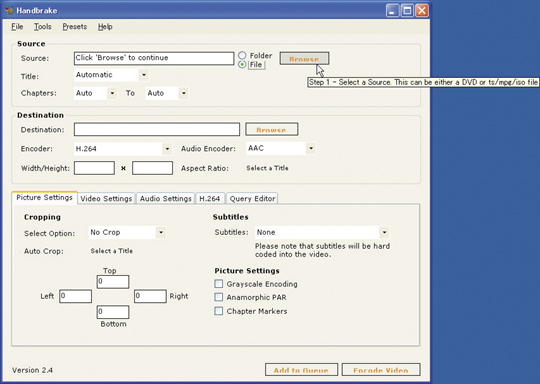
Task: Switch to the Audio Settings tab
Action: [x=165, y=199]
